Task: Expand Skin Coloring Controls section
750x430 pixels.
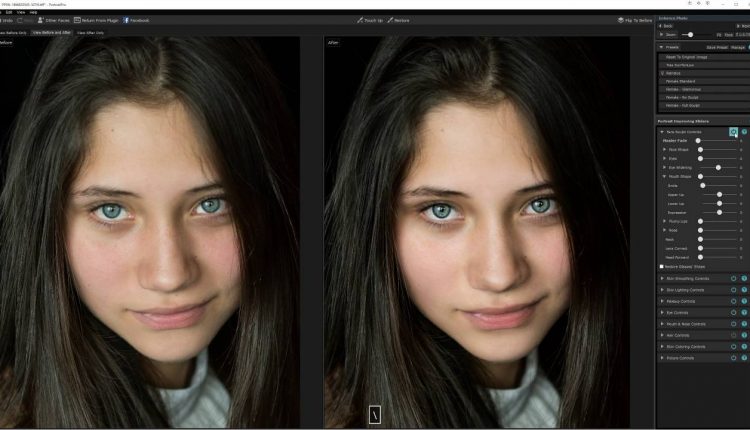Action: (x=662, y=346)
